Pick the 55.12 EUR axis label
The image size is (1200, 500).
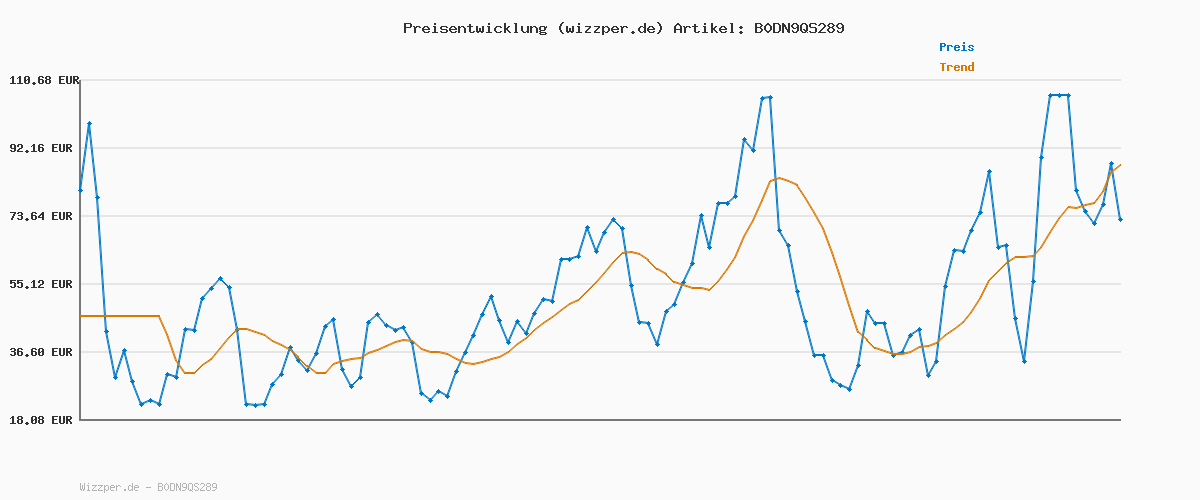44,284
